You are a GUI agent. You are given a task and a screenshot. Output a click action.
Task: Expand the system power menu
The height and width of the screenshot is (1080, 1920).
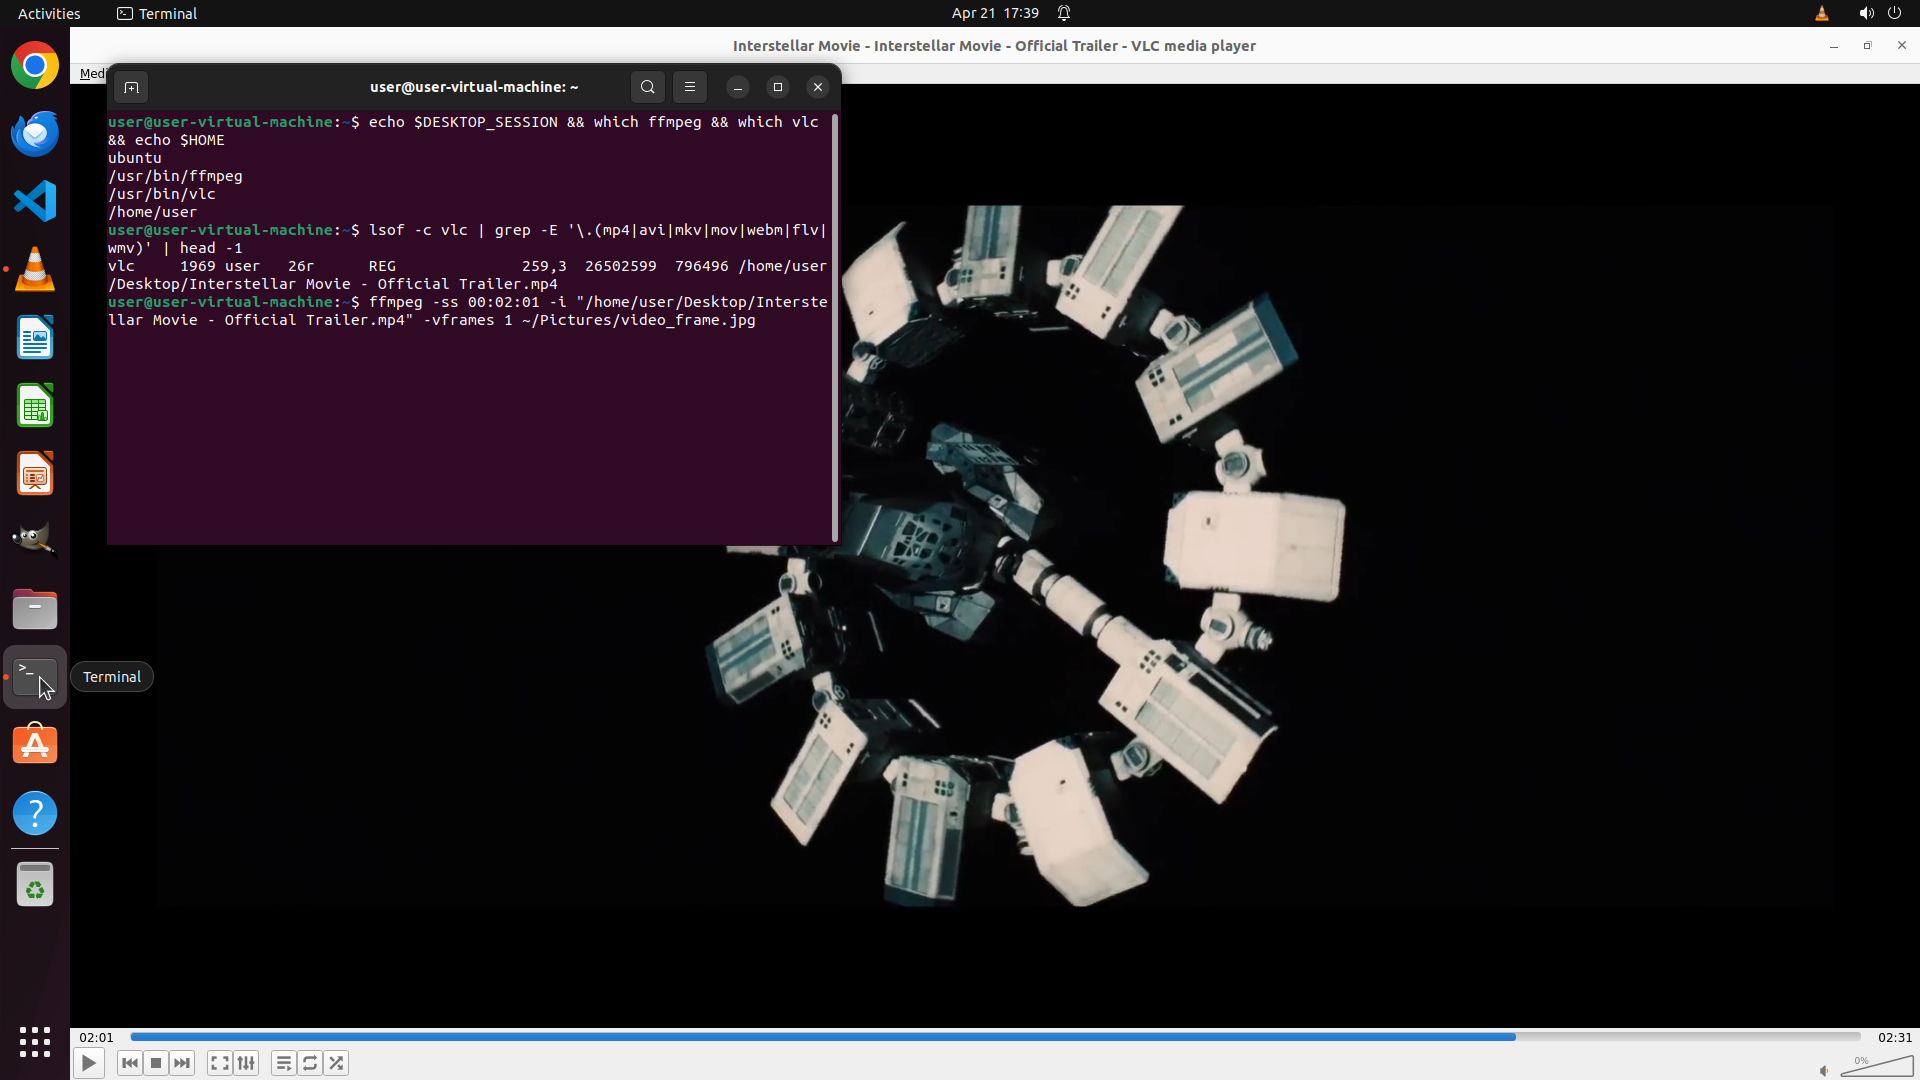coord(1894,13)
